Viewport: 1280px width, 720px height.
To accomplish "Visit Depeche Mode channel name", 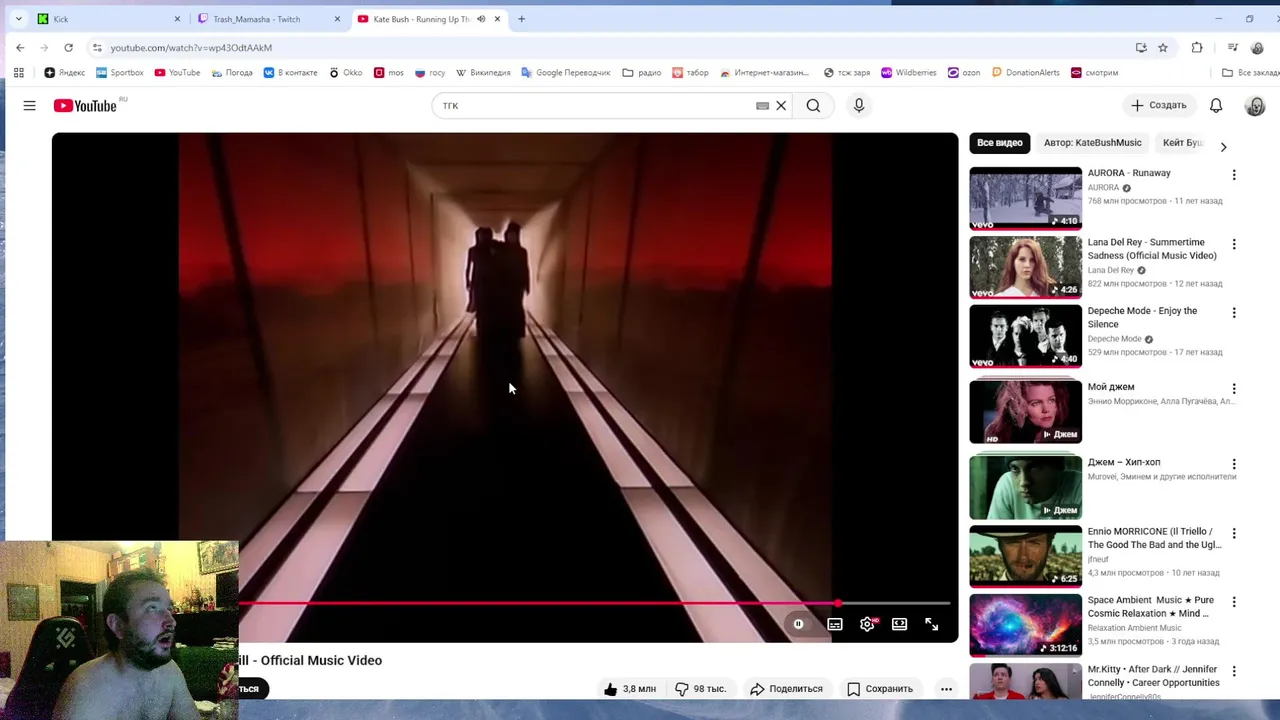I will (1114, 339).
